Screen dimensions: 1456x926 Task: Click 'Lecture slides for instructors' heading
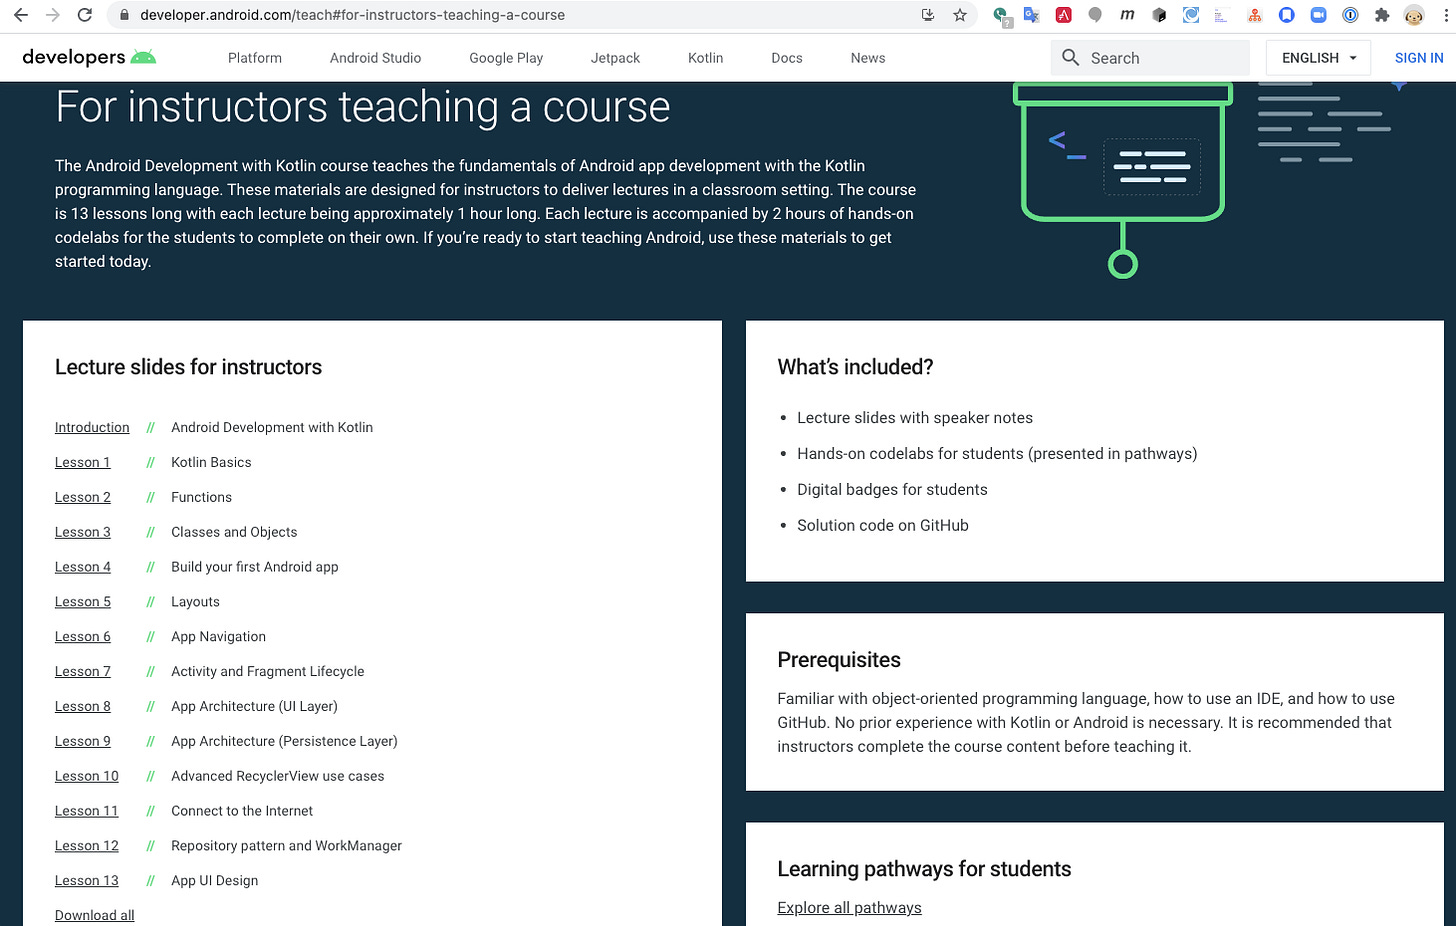(x=188, y=367)
